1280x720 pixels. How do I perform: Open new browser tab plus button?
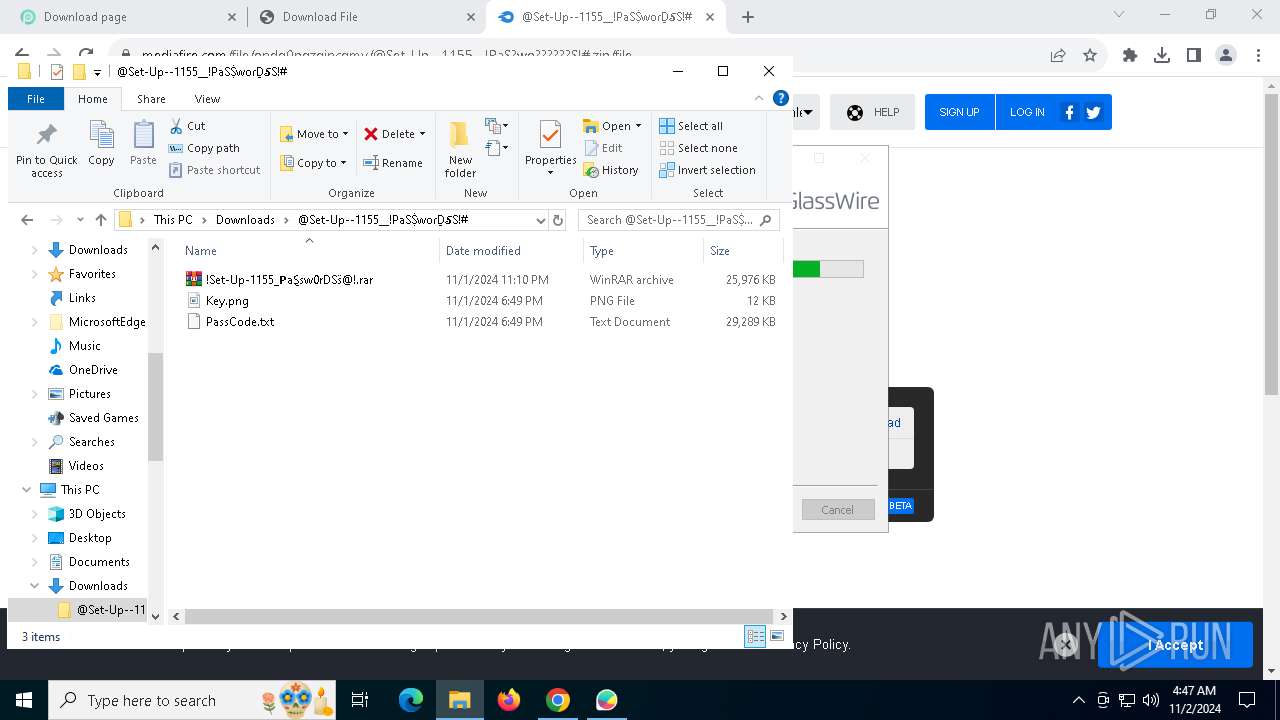coord(748,17)
